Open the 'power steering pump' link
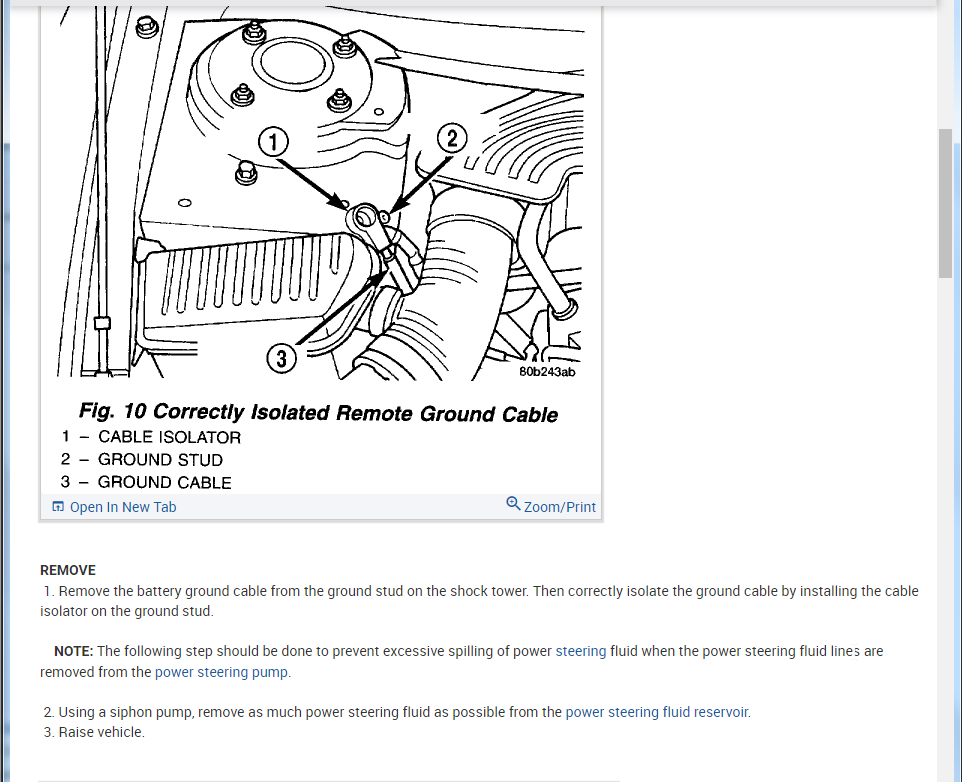This screenshot has width=962, height=782. tap(221, 672)
